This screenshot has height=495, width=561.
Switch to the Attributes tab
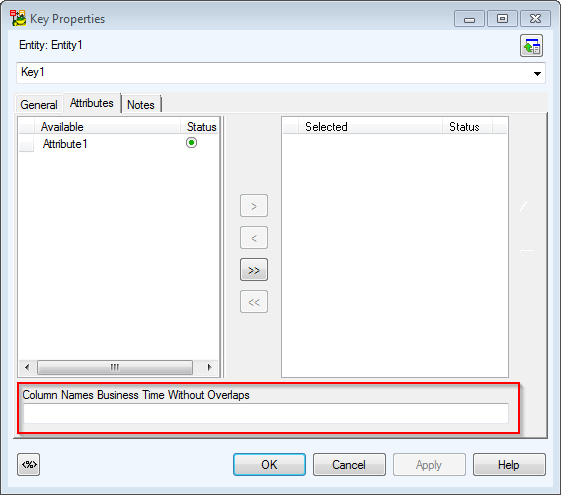[92, 103]
